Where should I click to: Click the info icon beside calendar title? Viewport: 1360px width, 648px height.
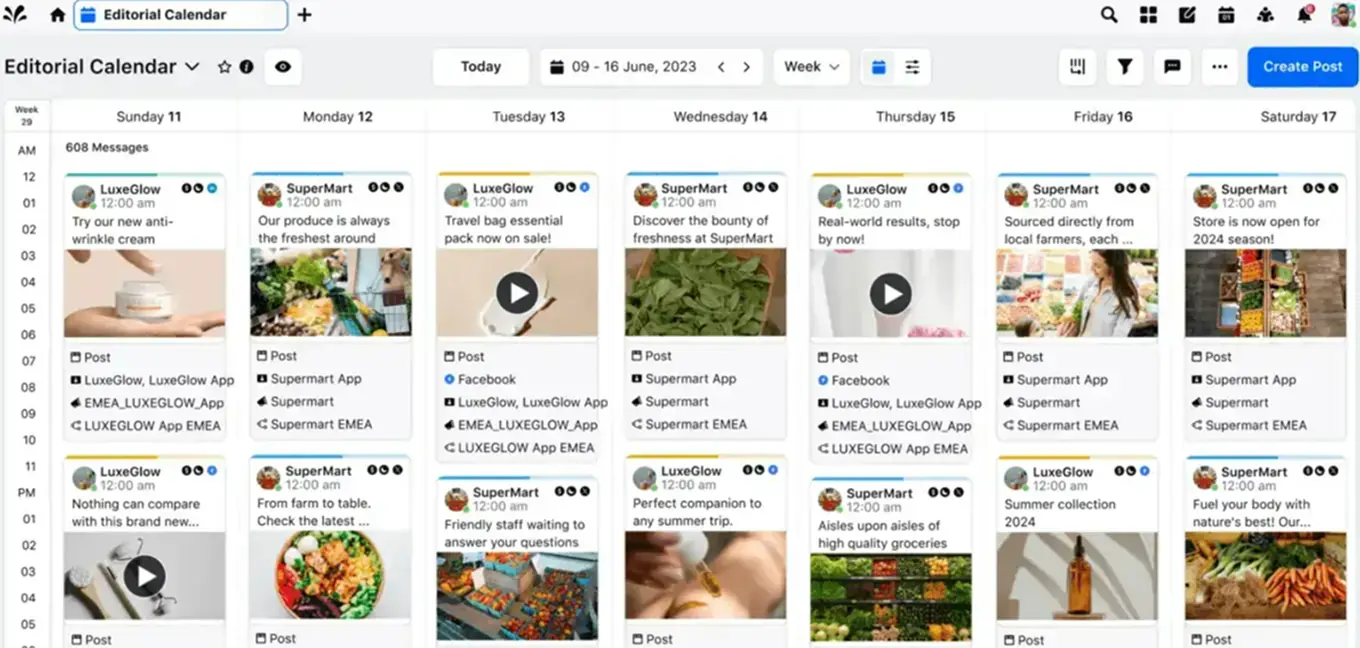246,67
